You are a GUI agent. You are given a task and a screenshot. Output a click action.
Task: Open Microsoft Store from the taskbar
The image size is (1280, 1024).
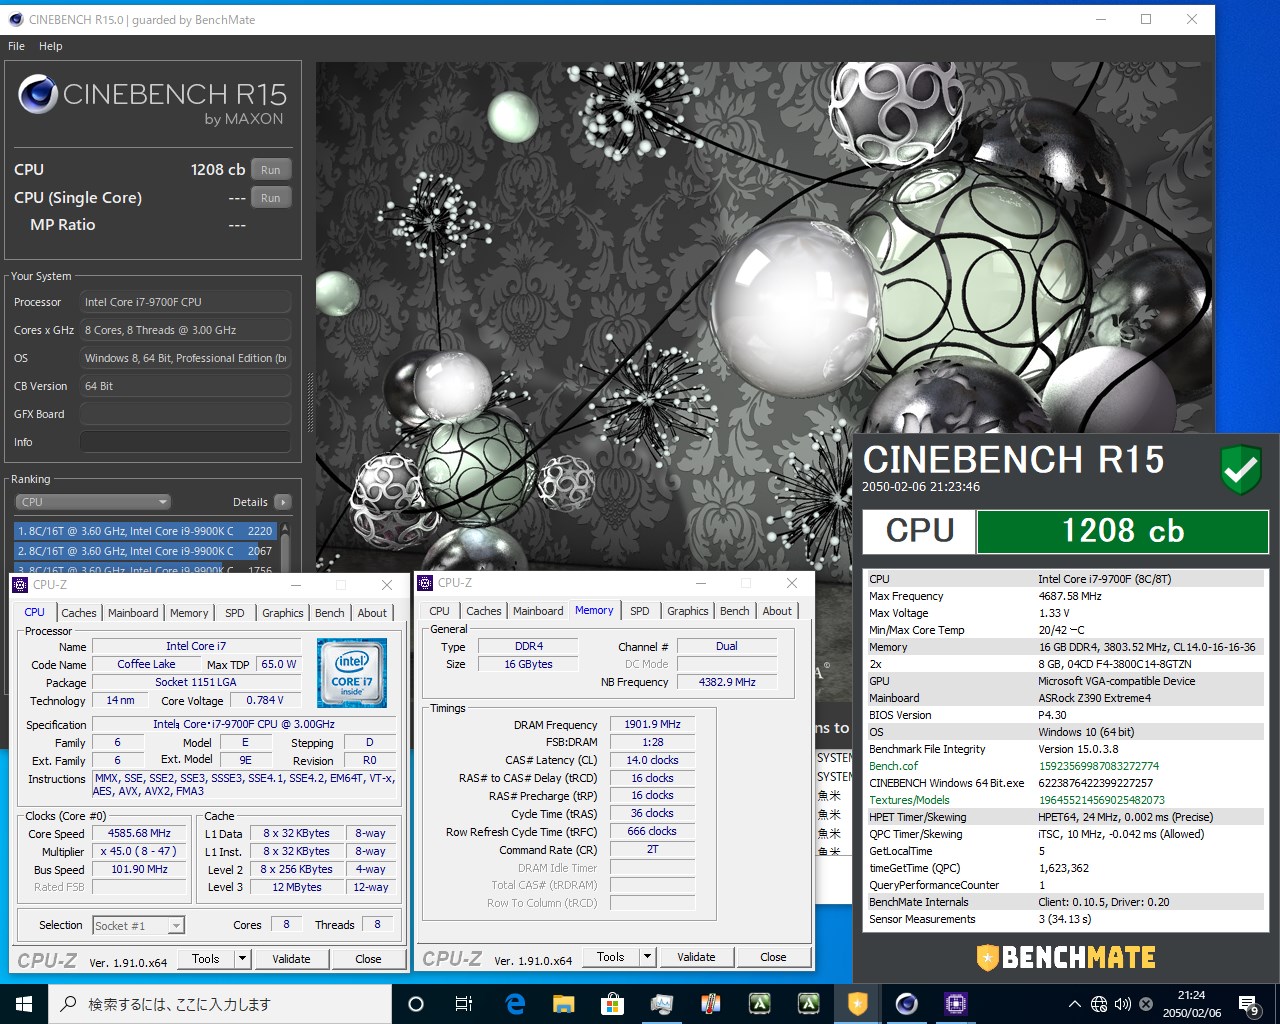(612, 1004)
